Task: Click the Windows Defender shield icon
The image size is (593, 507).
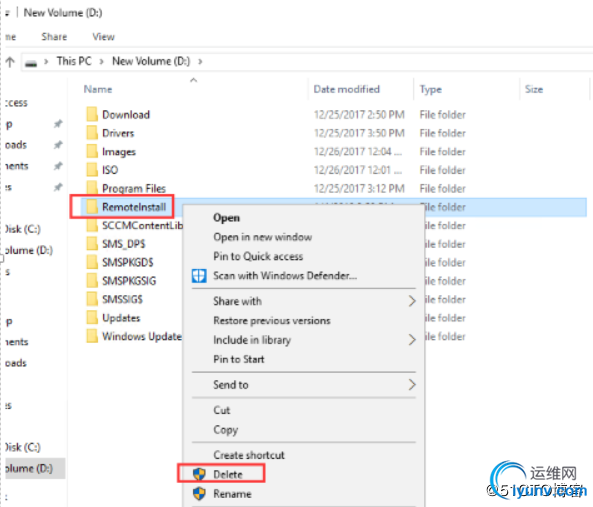Action: [x=199, y=276]
